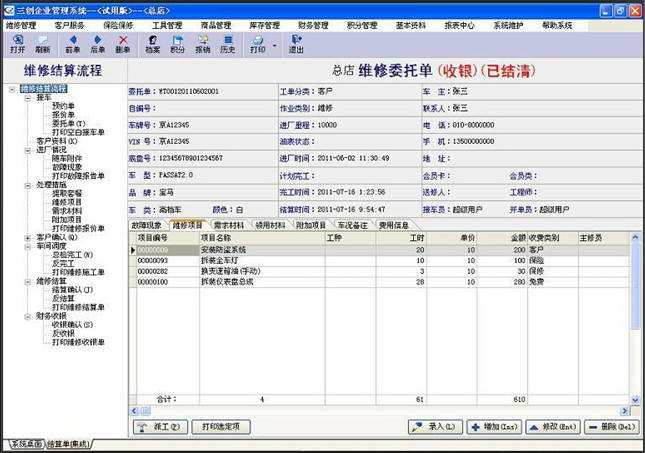The image size is (645, 453).
Task: Go to previous order with 前单 icon
Action: point(73,44)
